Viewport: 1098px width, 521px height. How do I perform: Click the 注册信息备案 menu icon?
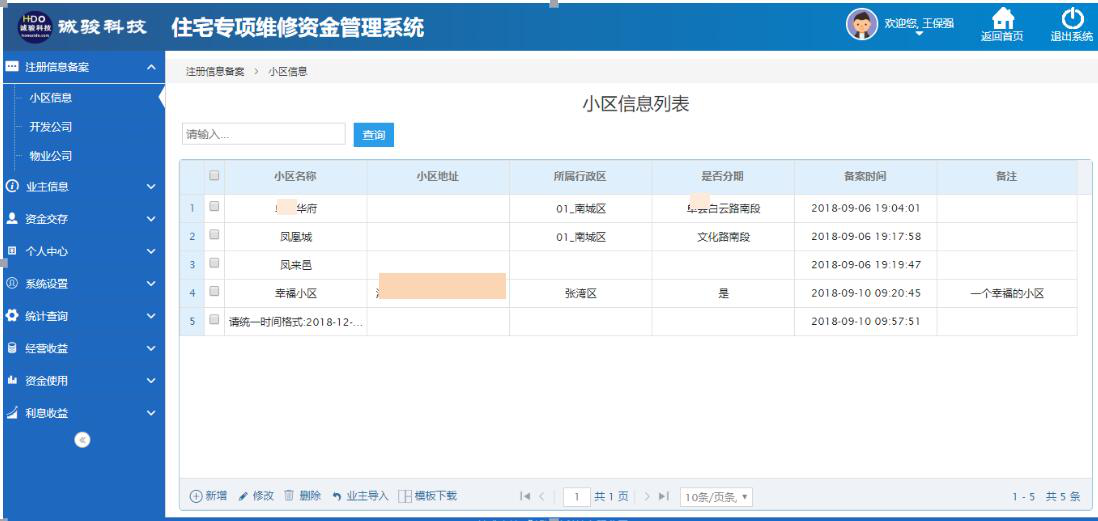[x=12, y=67]
